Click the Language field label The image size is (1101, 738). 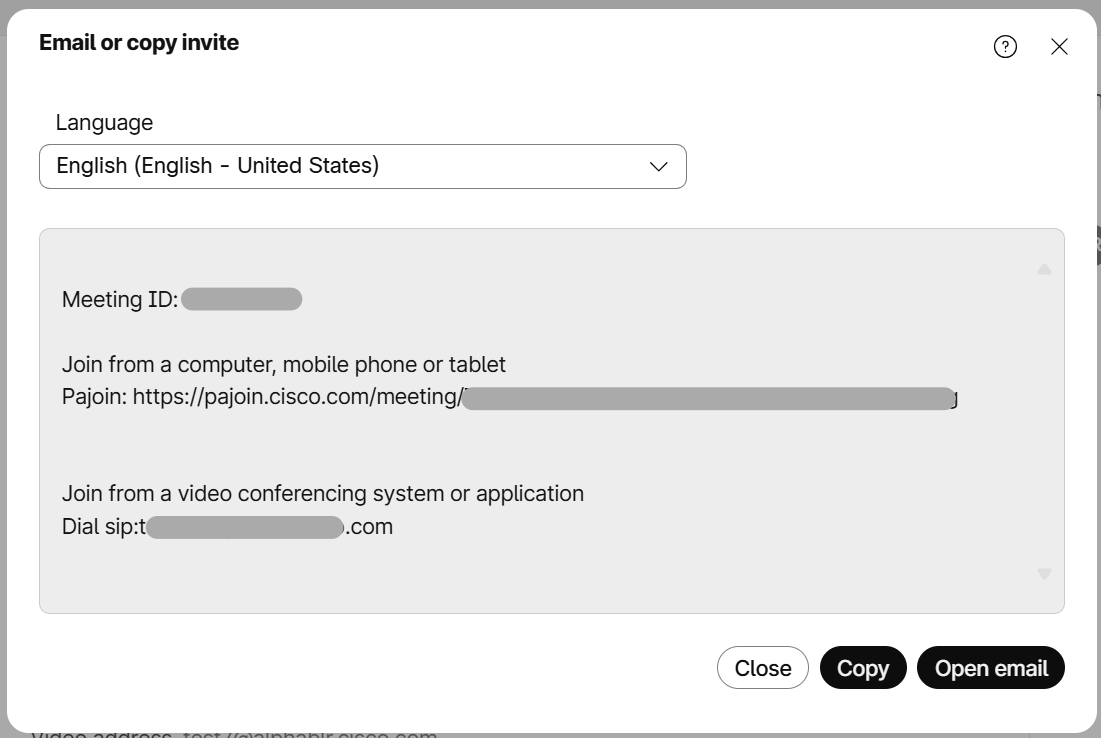pyautogui.click(x=104, y=122)
